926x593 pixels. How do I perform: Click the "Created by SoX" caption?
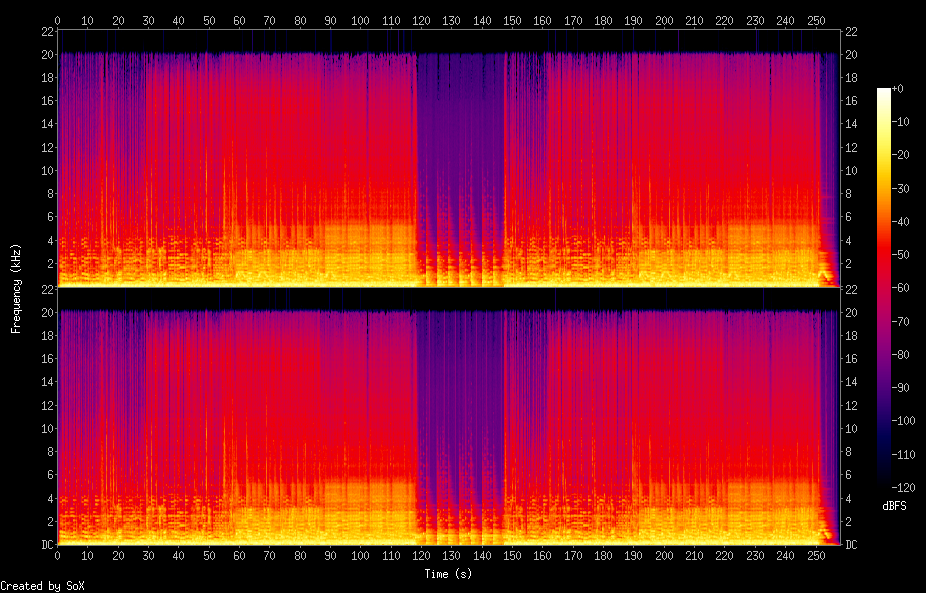click(x=43, y=586)
